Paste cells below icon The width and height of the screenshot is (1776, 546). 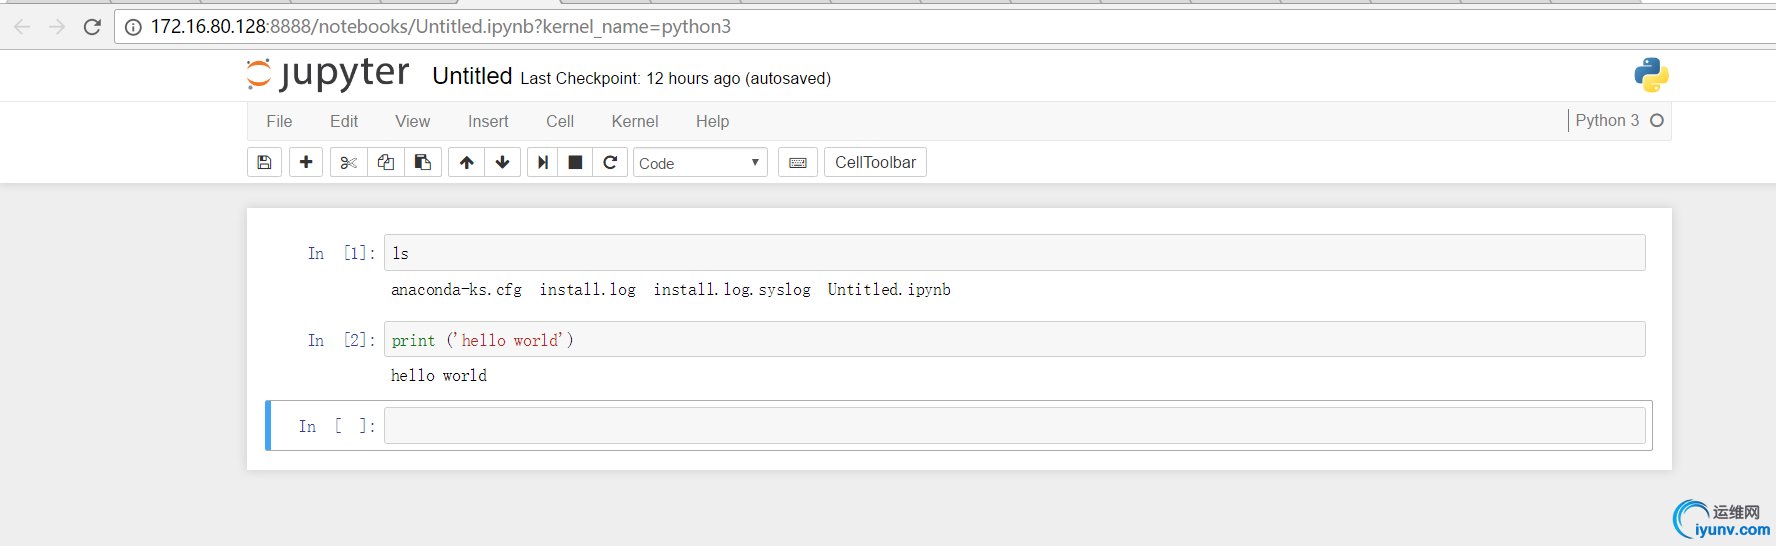423,162
